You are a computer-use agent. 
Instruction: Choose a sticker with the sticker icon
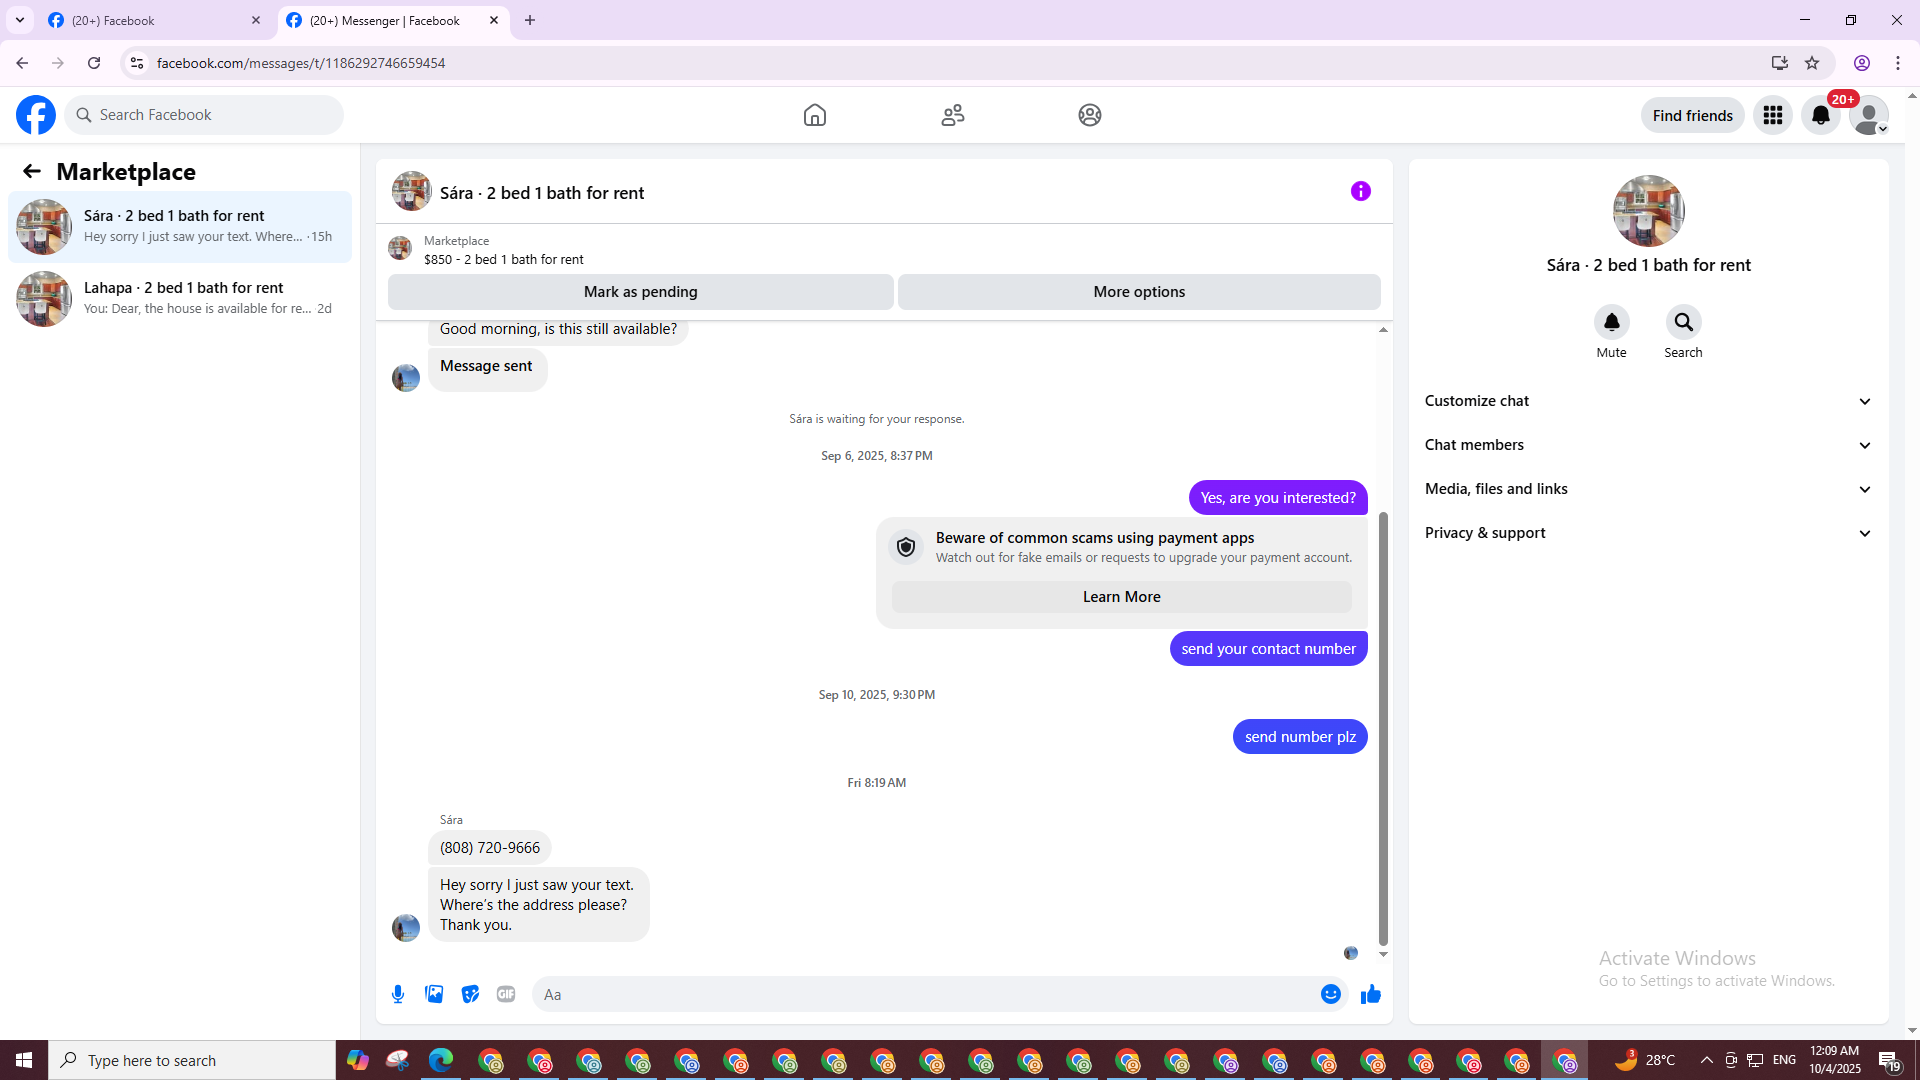[x=470, y=994]
